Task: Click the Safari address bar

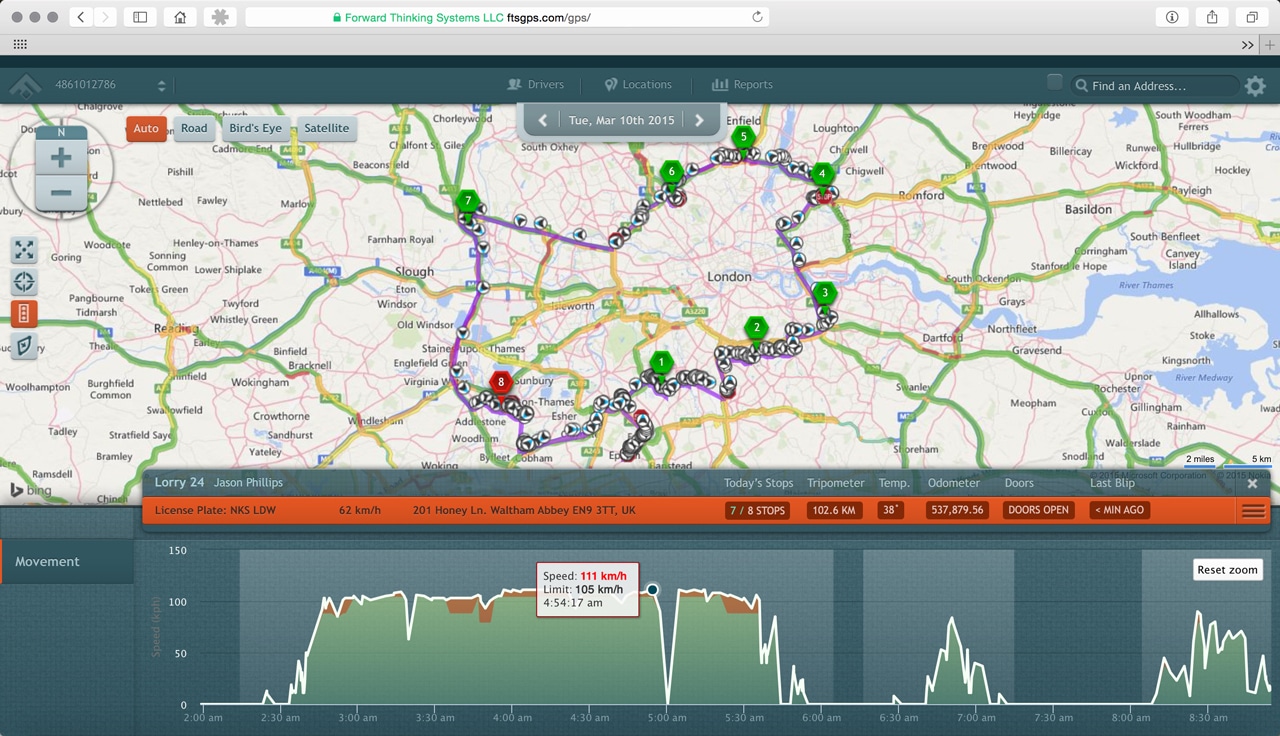Action: tap(507, 17)
